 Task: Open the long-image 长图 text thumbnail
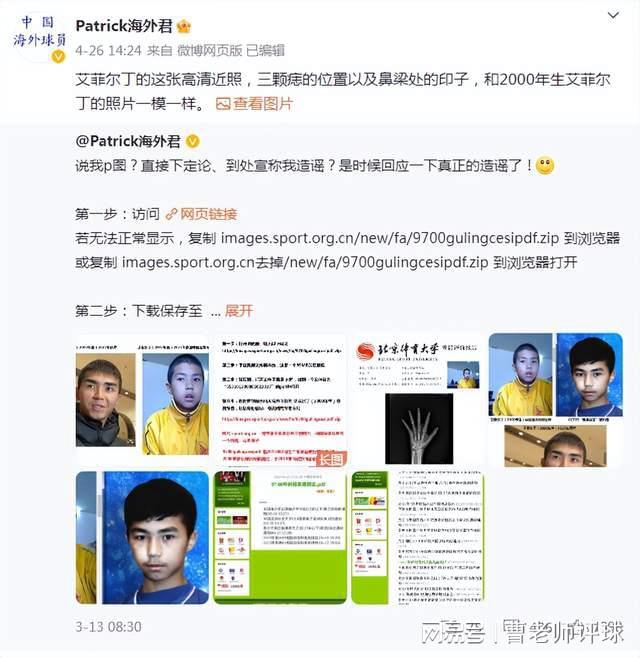(280, 400)
